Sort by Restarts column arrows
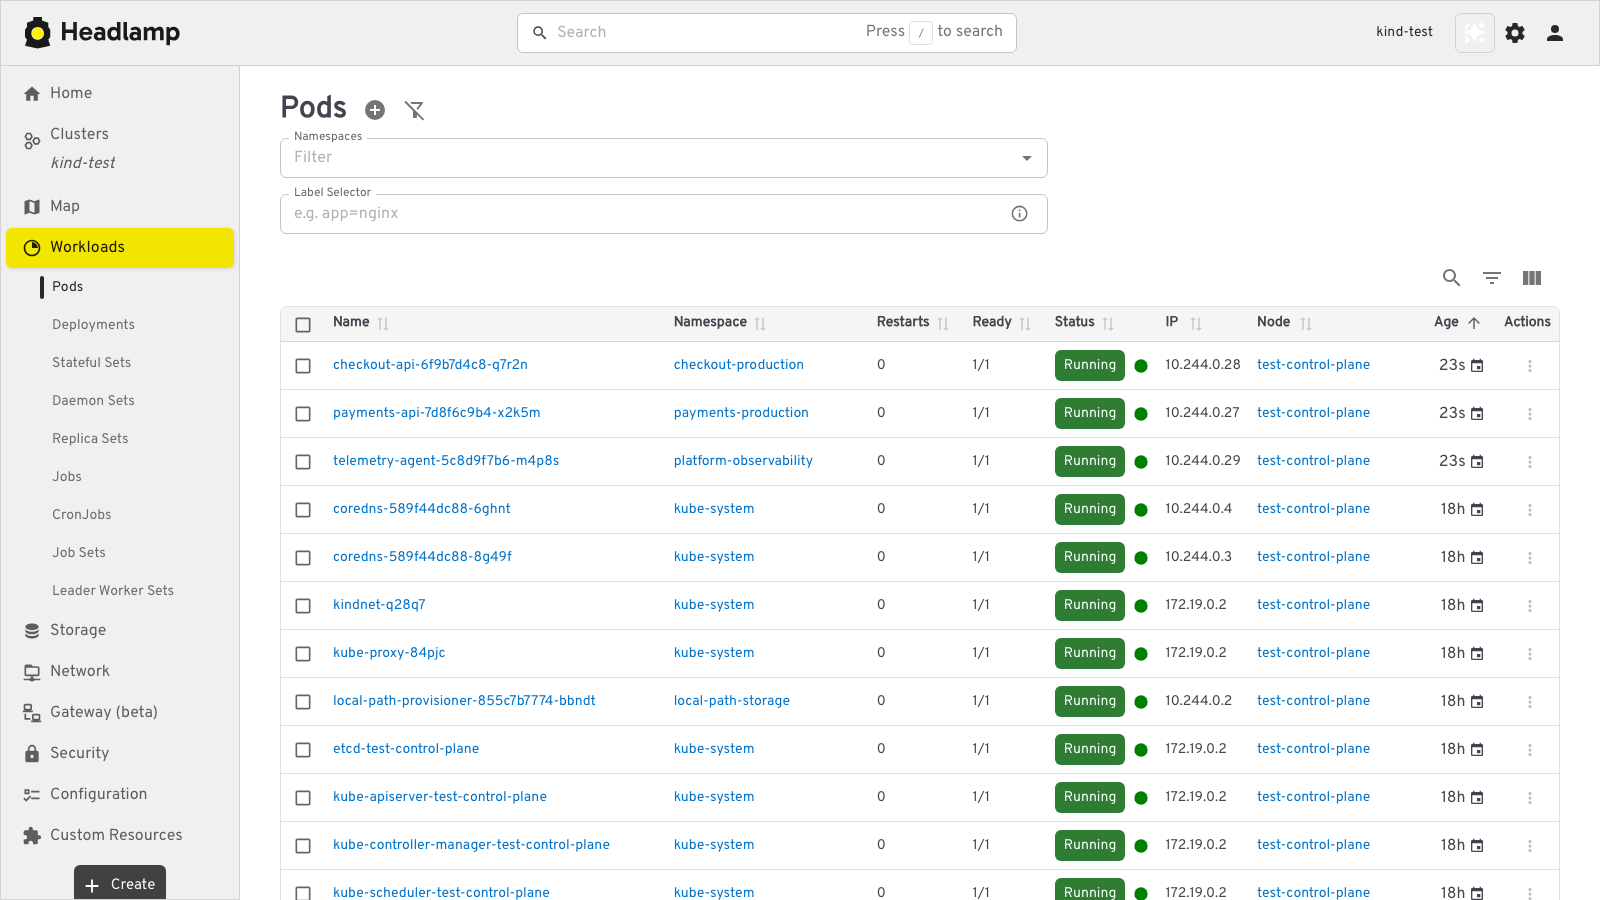The image size is (1600, 900). 943,324
